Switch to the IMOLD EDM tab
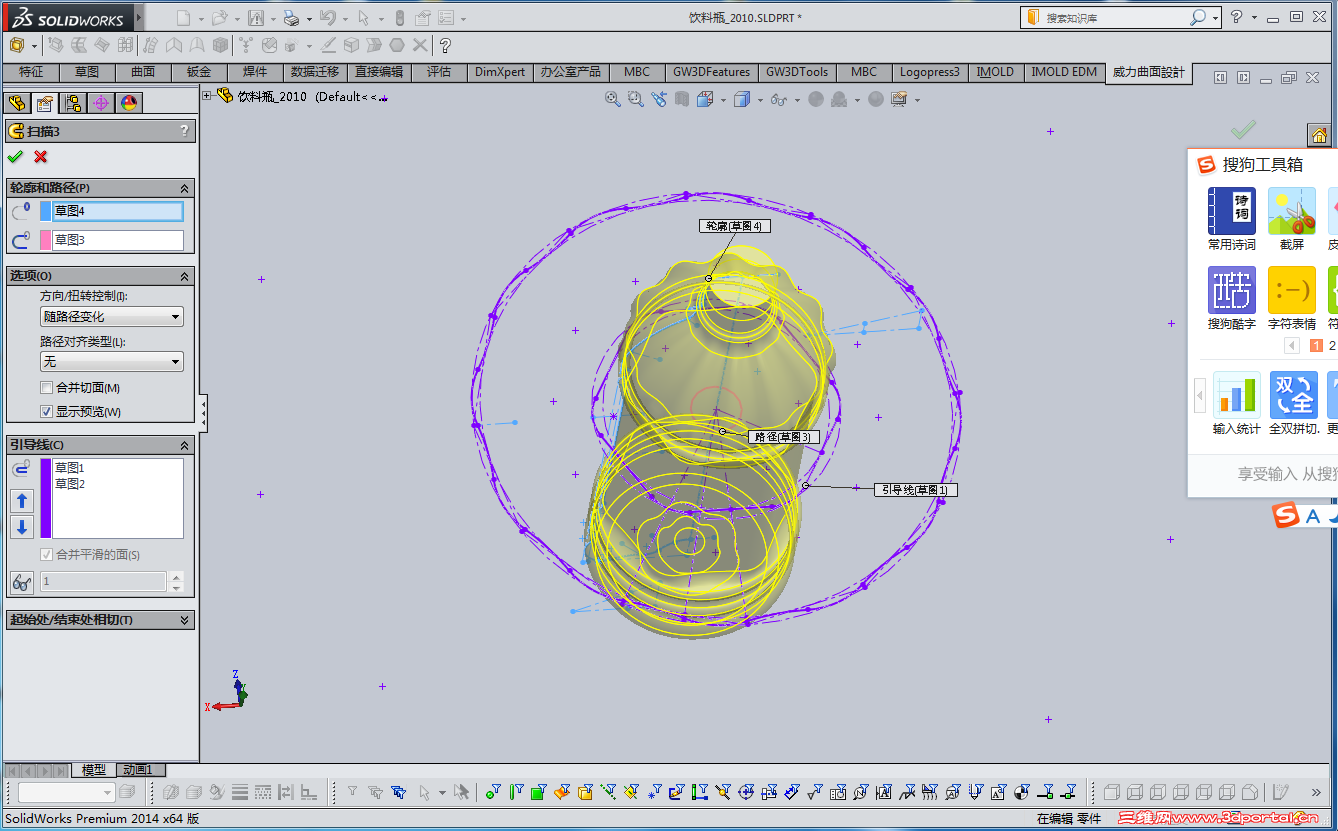Image resolution: width=1338 pixels, height=831 pixels. click(1064, 72)
